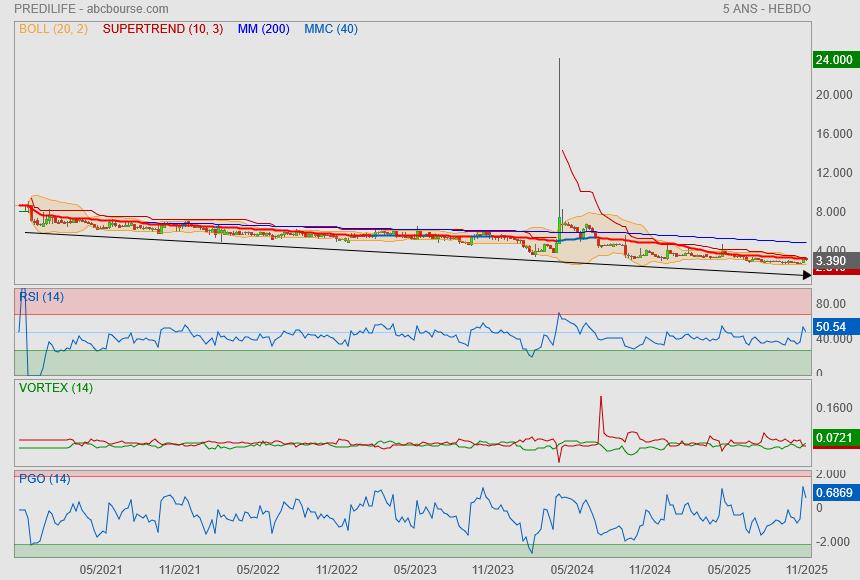Image resolution: width=860 pixels, height=580 pixels.
Task: Toggle the MMC (40) legend entry
Action: coord(330,29)
